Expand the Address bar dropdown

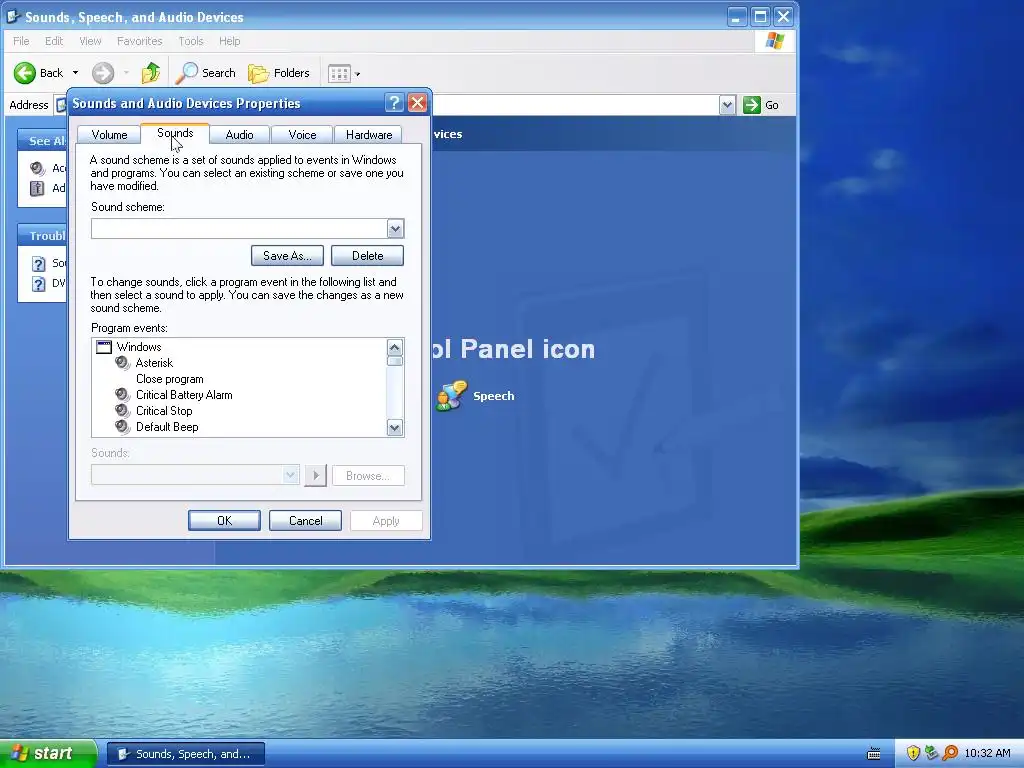click(x=727, y=105)
